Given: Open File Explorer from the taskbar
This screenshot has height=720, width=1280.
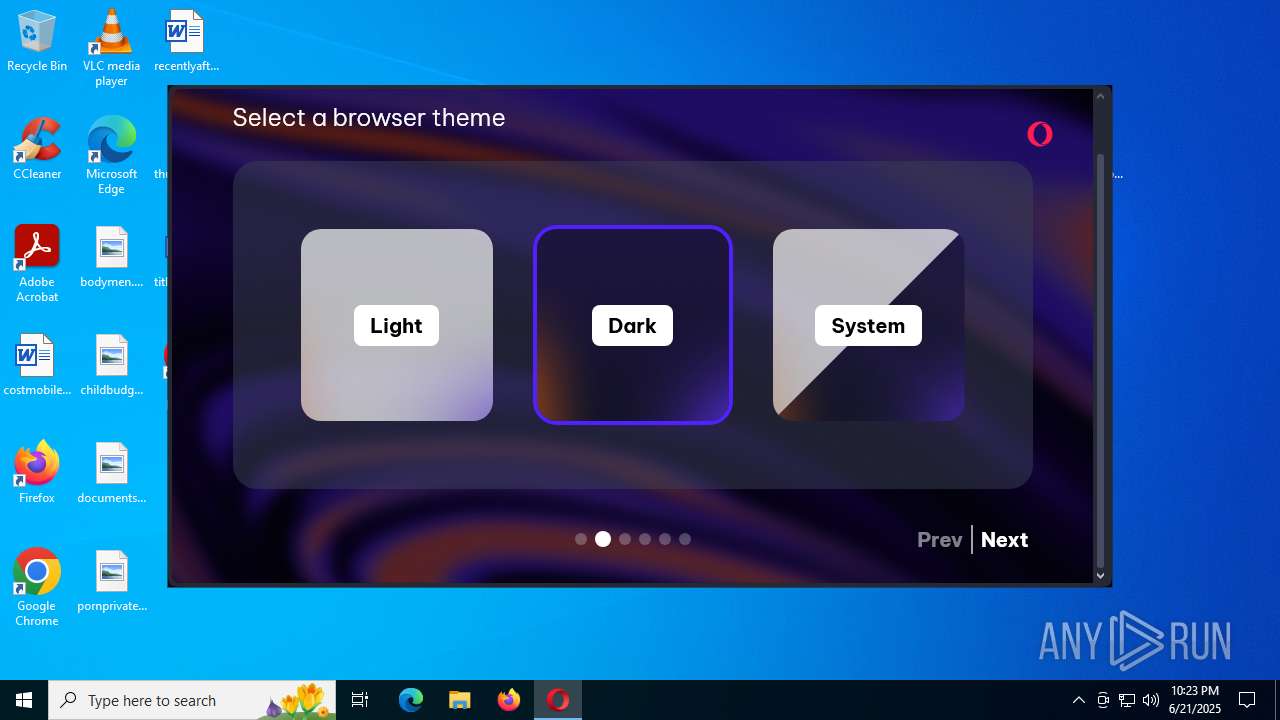Looking at the screenshot, I should (x=460, y=700).
